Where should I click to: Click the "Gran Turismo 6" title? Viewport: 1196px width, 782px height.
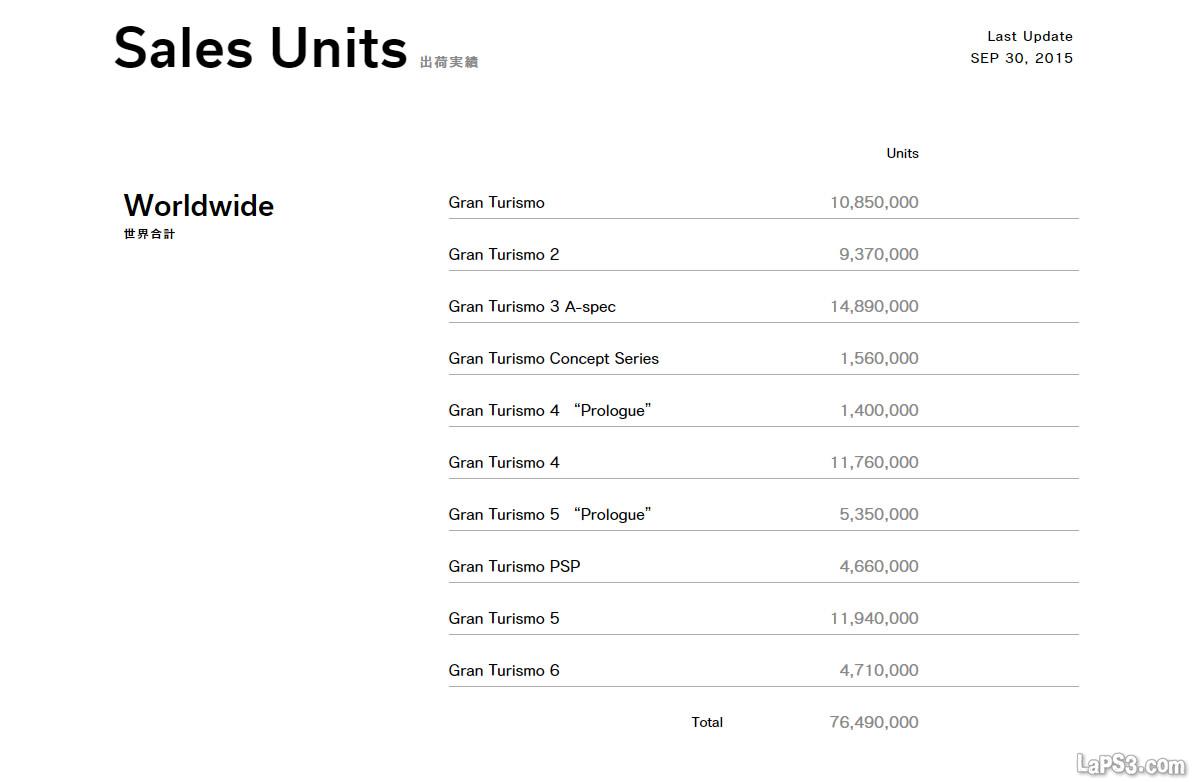(x=503, y=670)
